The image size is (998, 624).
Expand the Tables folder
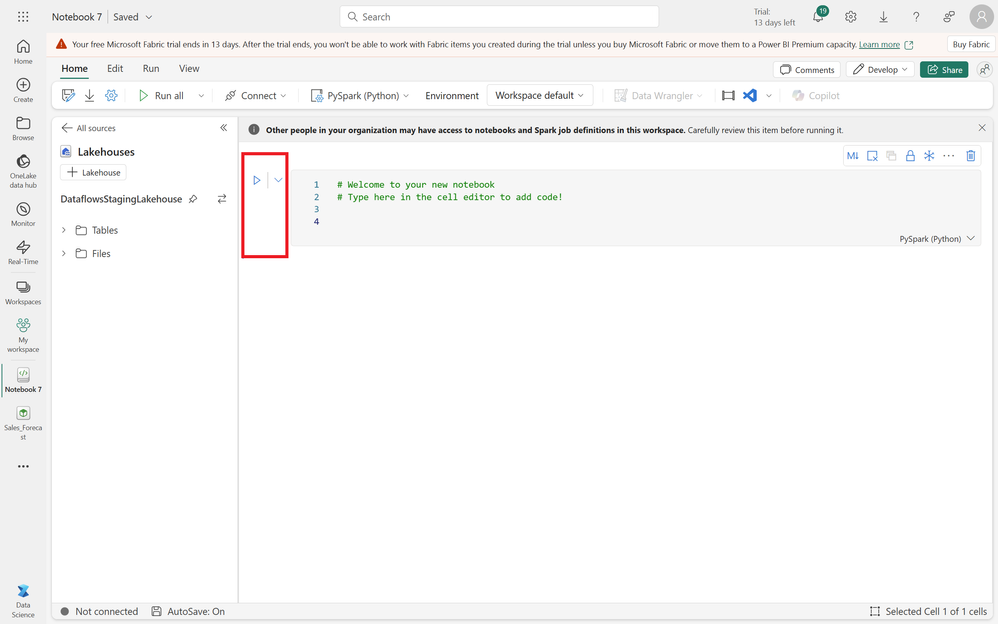[x=64, y=230]
